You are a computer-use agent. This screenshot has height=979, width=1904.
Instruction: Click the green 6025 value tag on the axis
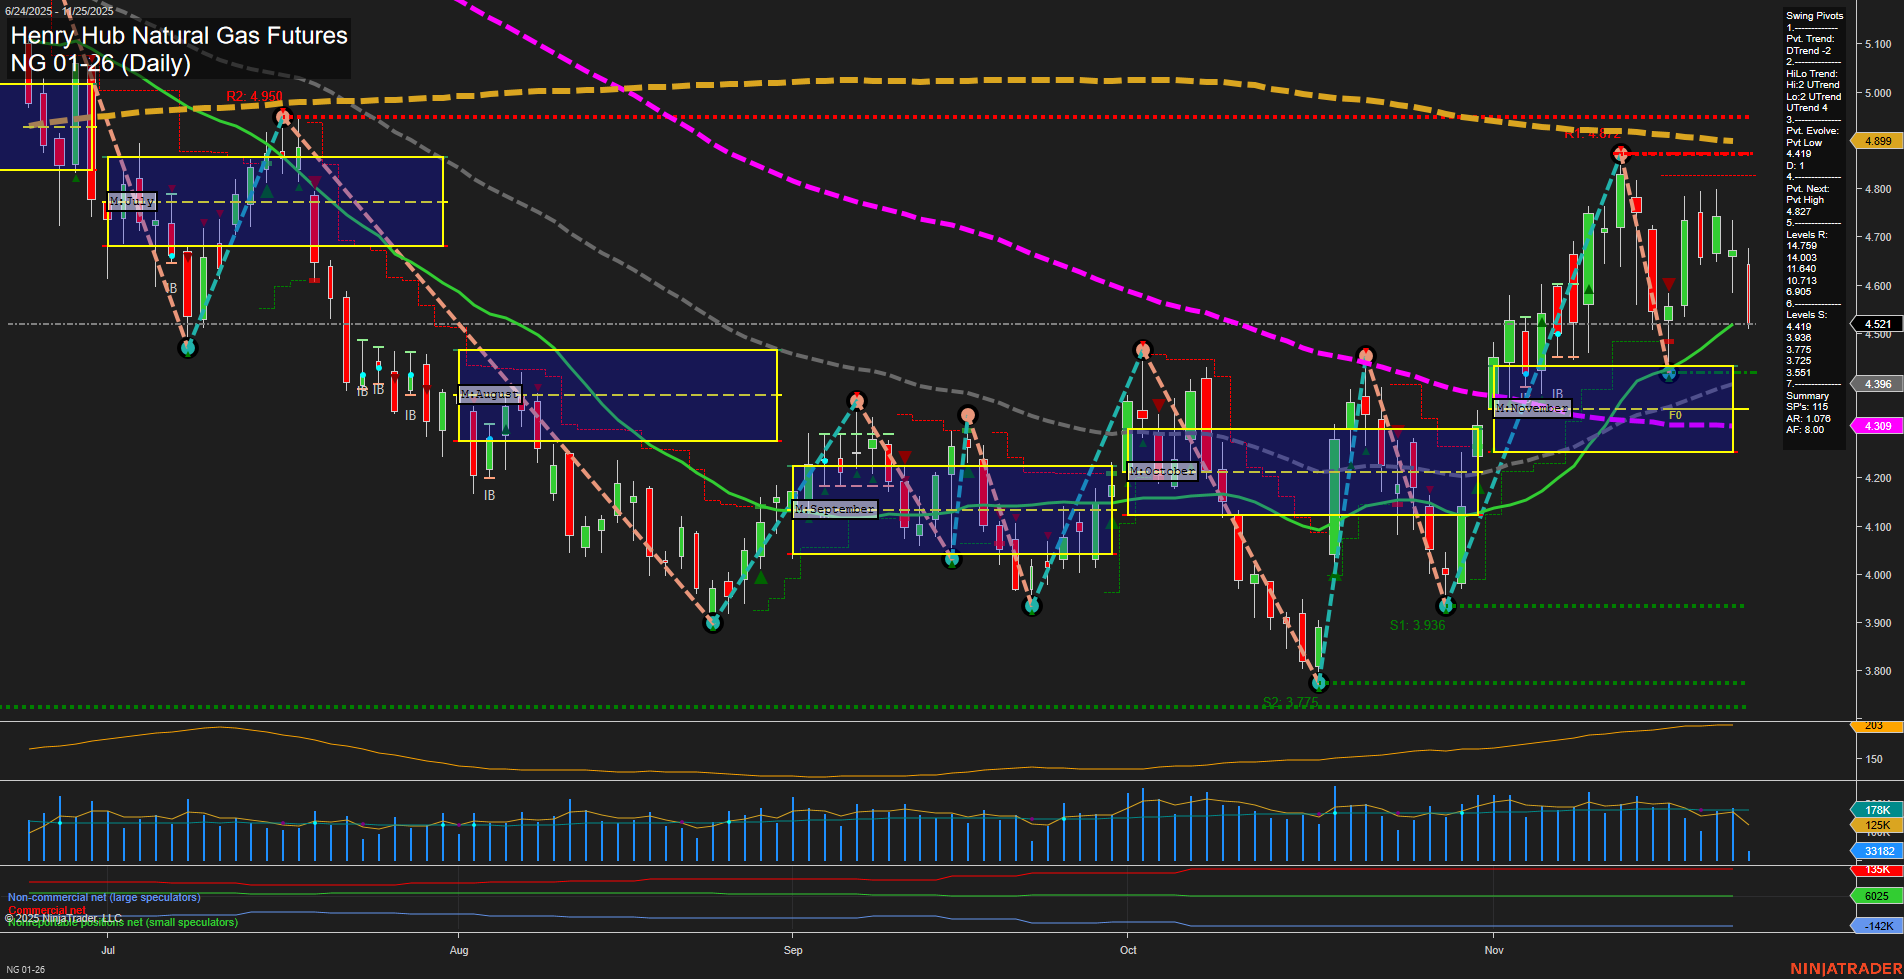1877,895
